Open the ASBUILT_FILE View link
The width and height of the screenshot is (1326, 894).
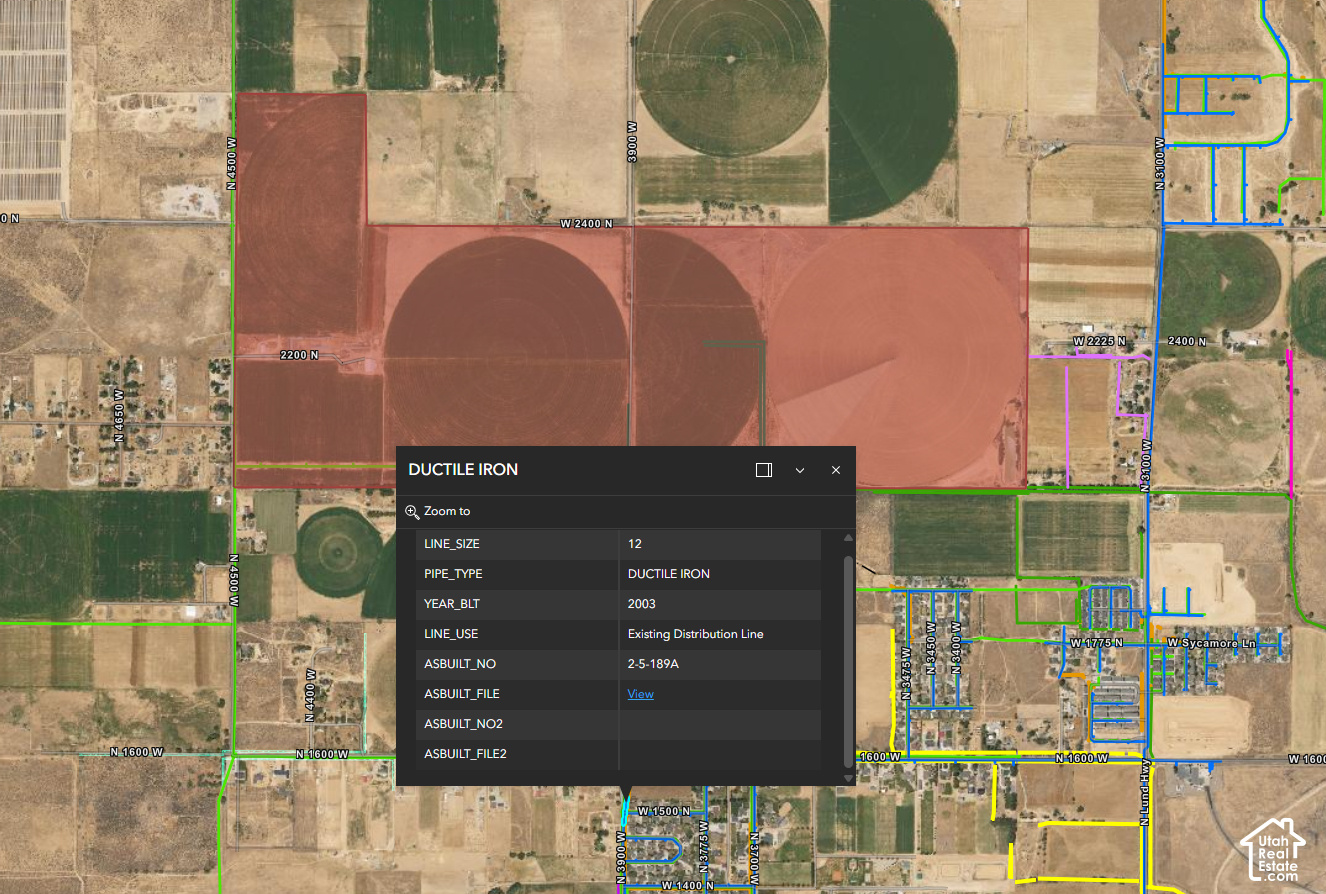(x=641, y=694)
